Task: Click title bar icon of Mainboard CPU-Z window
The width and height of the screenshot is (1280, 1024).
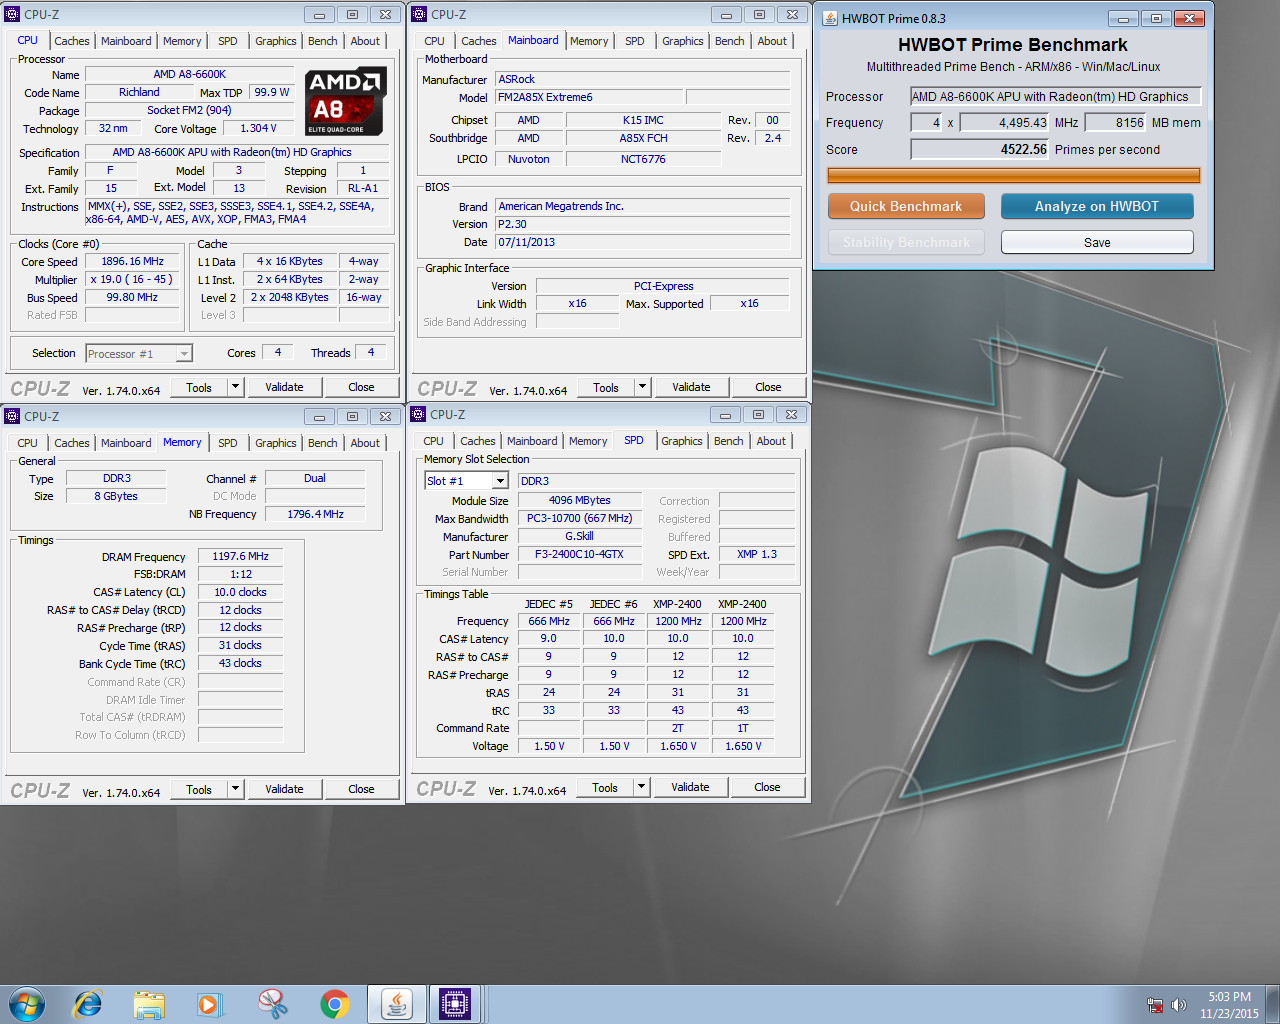Action: coord(419,15)
